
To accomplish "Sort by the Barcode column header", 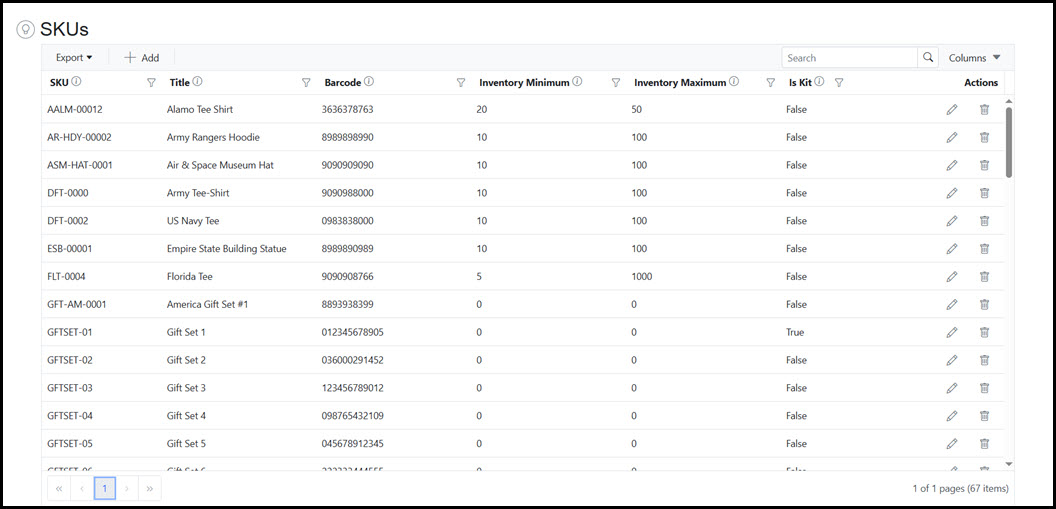I will (343, 83).
